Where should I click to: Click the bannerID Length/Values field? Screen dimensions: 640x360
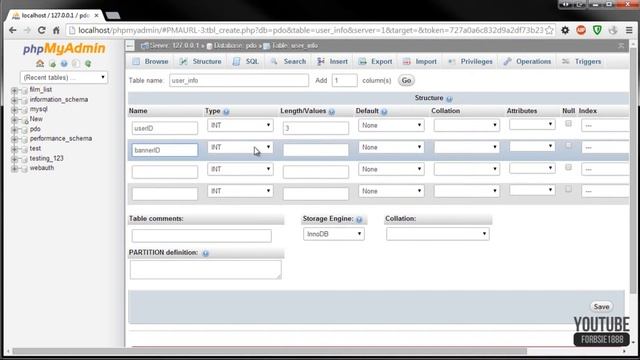(x=316, y=150)
